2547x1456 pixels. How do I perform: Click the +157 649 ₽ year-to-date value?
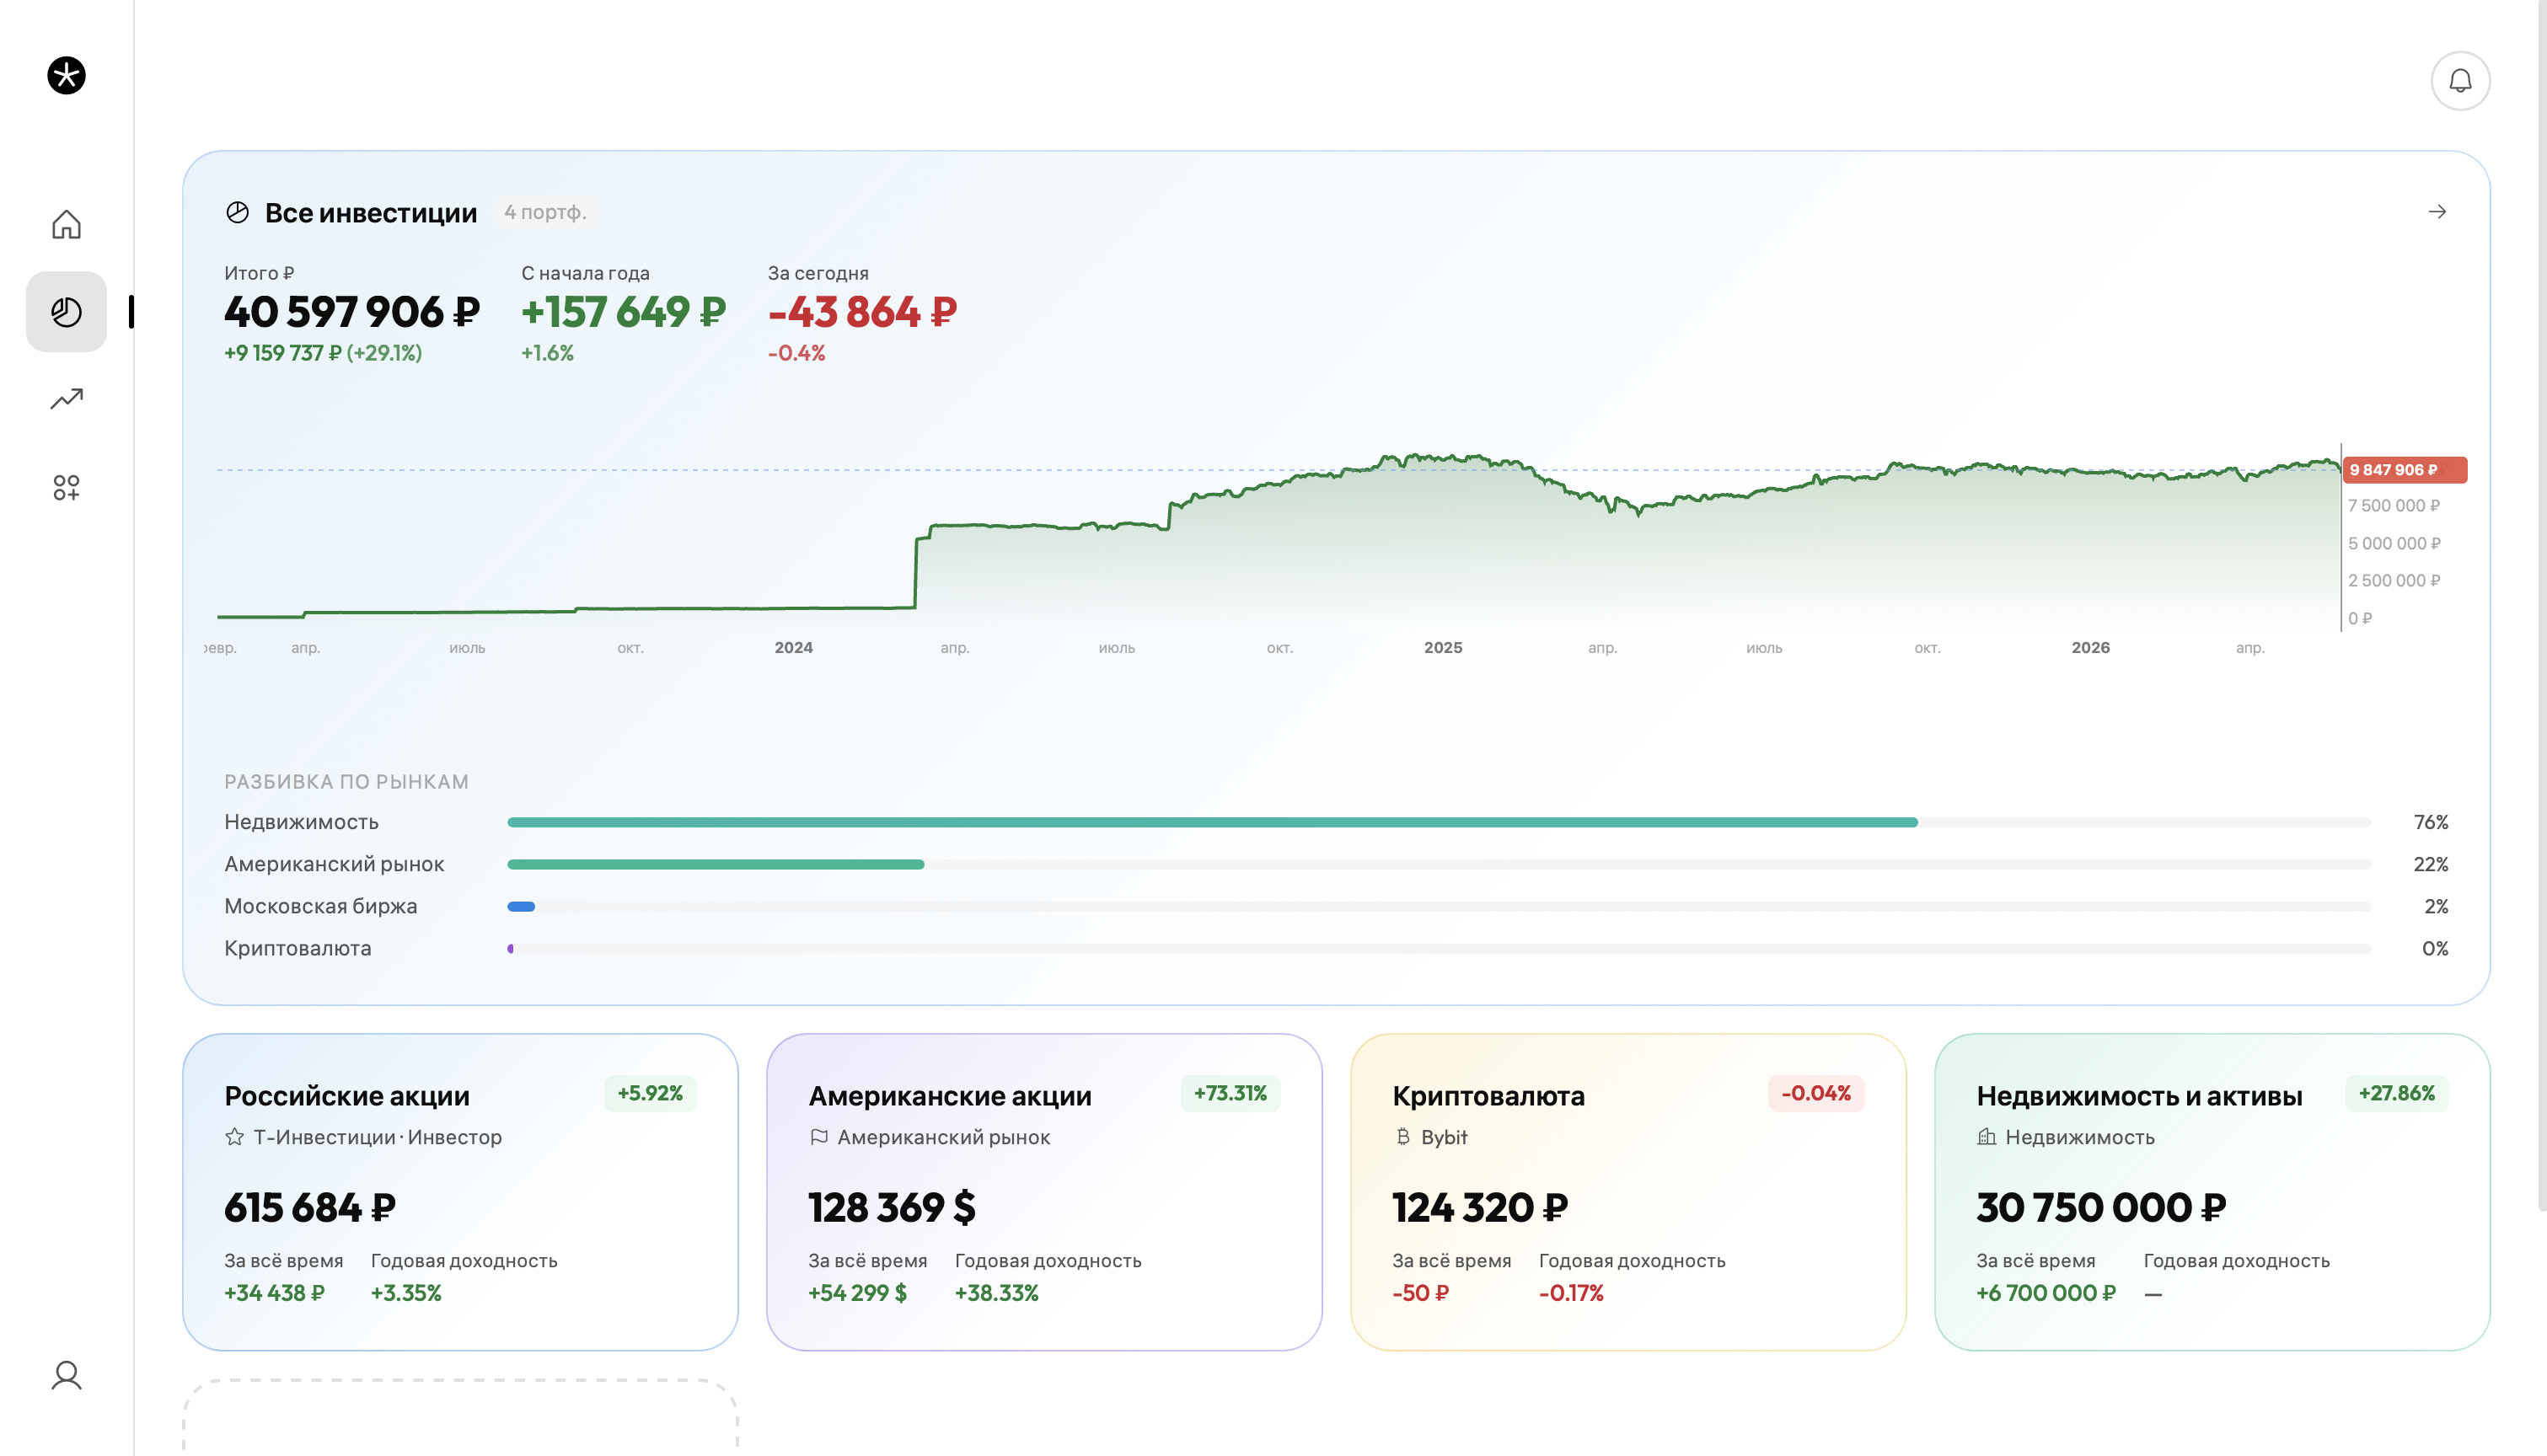[x=623, y=312]
